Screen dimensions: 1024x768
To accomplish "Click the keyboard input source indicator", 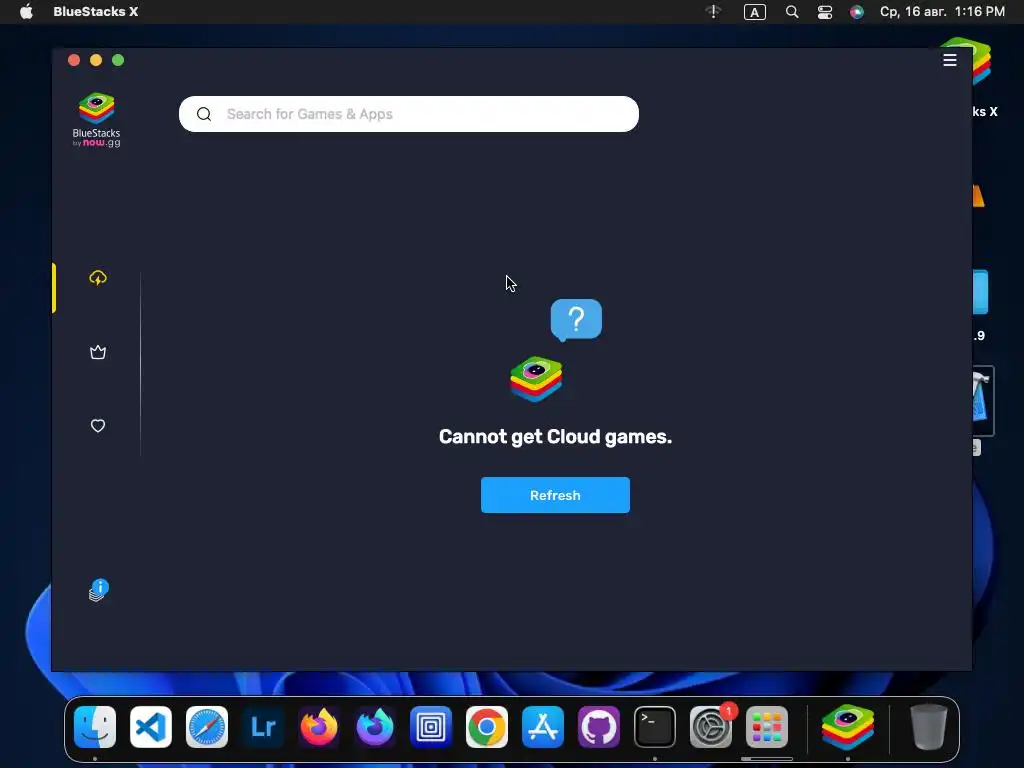I will [x=754, y=12].
